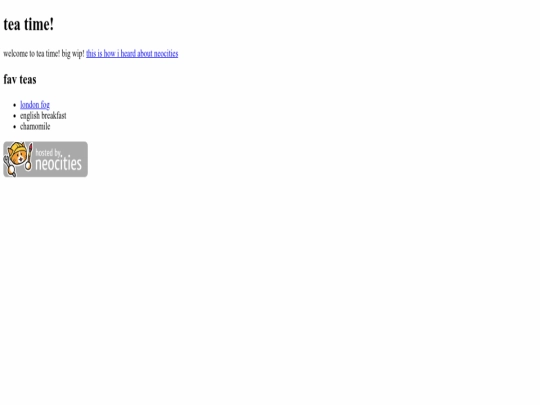The height and width of the screenshot is (405, 540).
Task: Click the 'hosted by' text in the badge
Action: pyautogui.click(x=48, y=152)
